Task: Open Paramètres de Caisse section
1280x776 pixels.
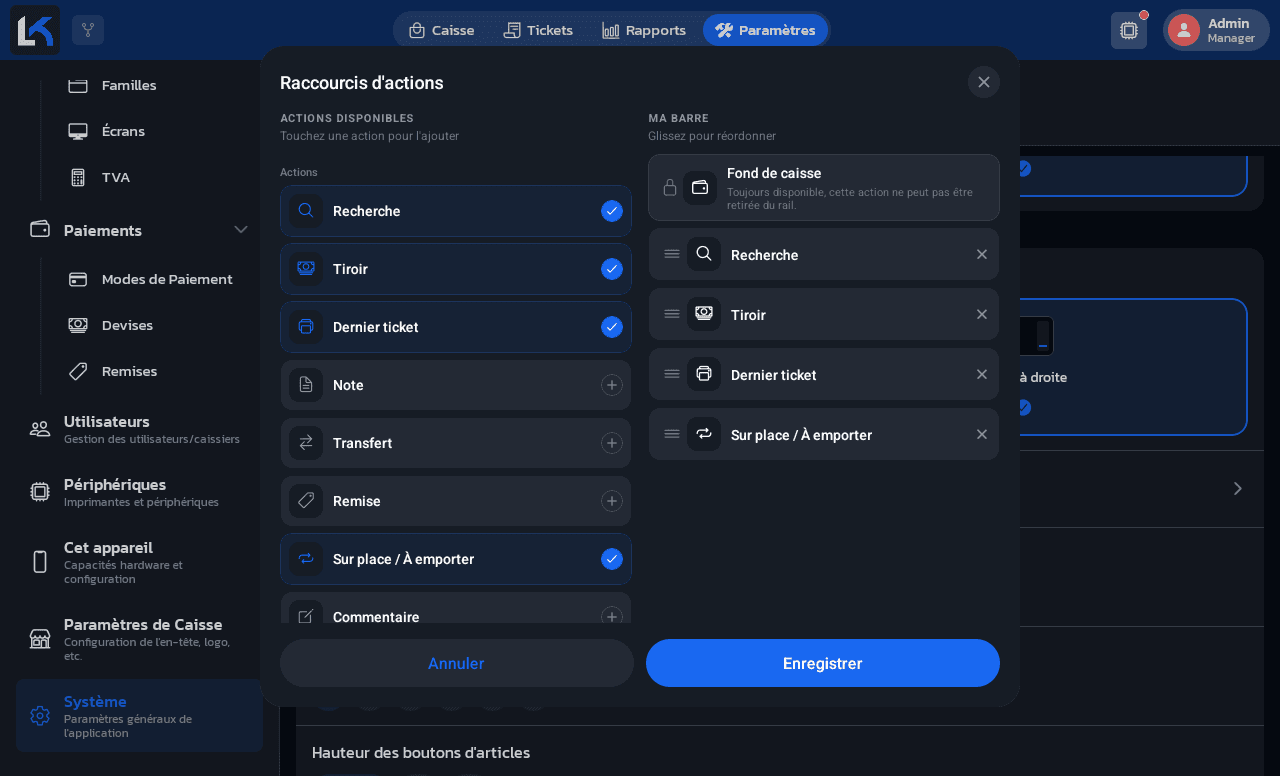Action: 138,639
